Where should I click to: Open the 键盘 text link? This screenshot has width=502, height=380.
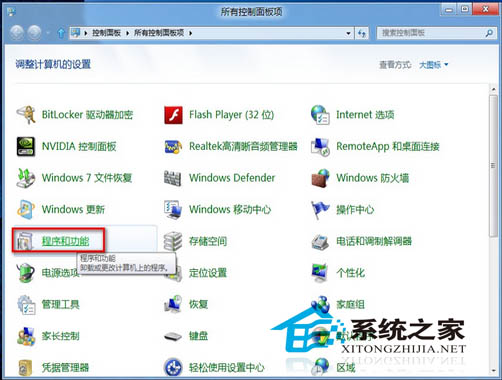click(x=198, y=336)
